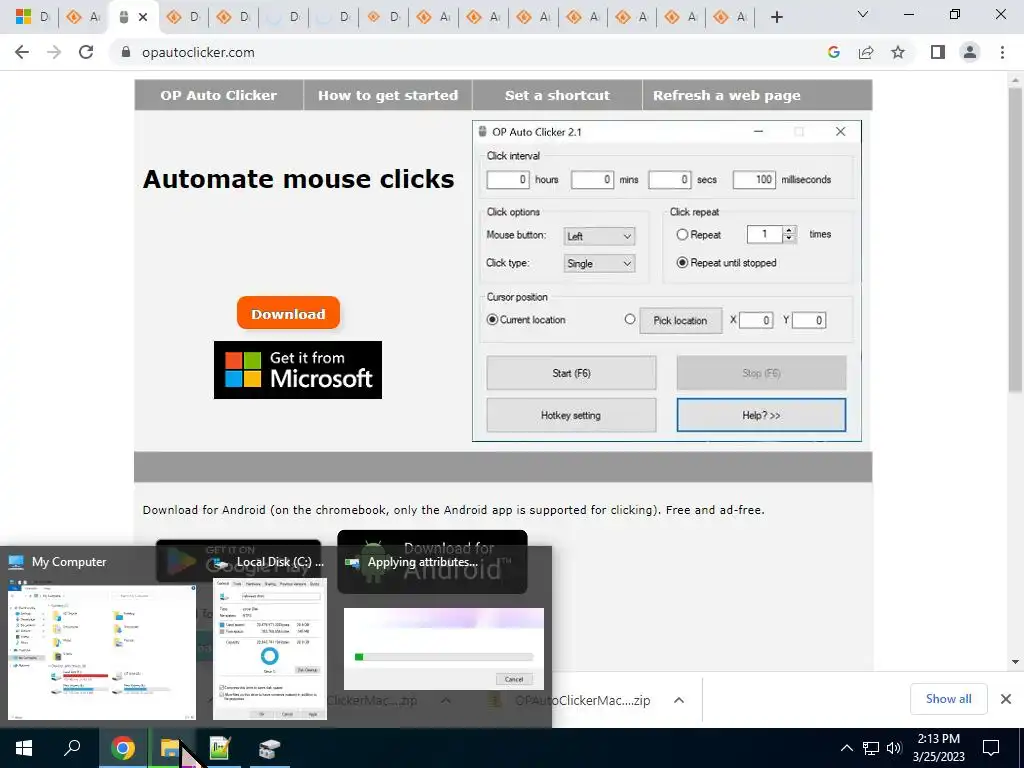Open the network tray icon

pos(871,748)
